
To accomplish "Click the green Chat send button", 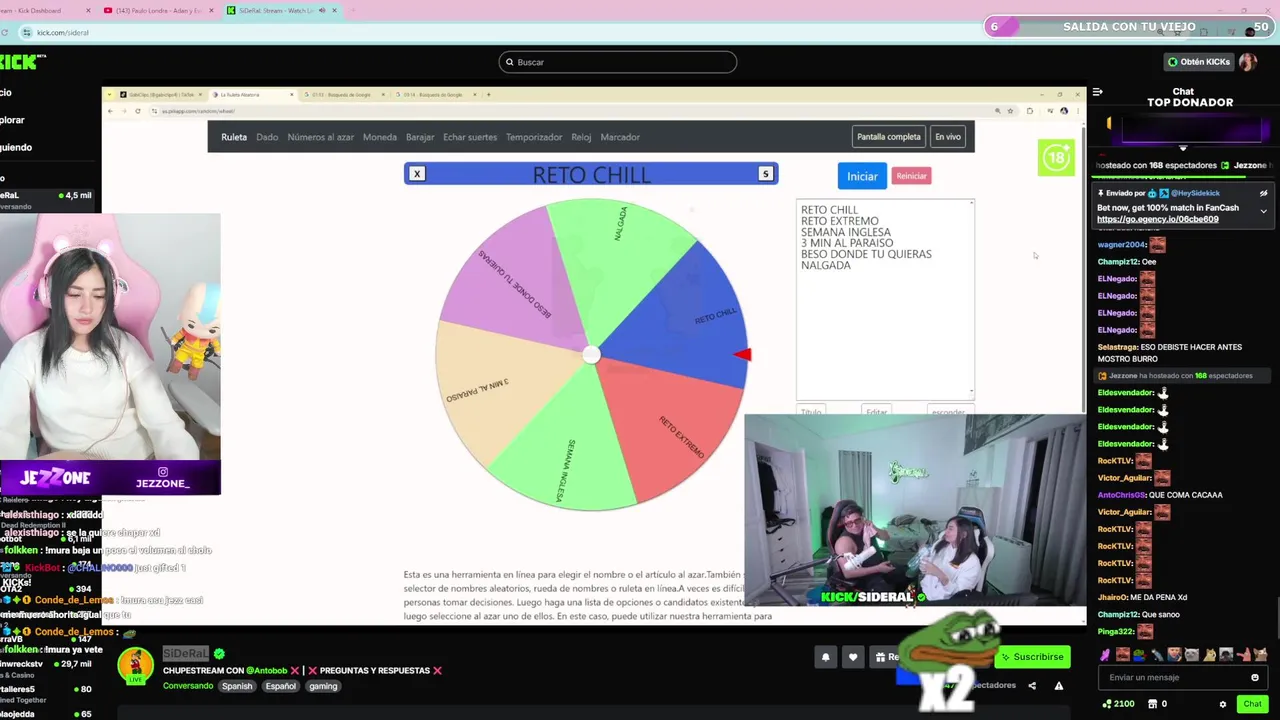I will (1252, 704).
